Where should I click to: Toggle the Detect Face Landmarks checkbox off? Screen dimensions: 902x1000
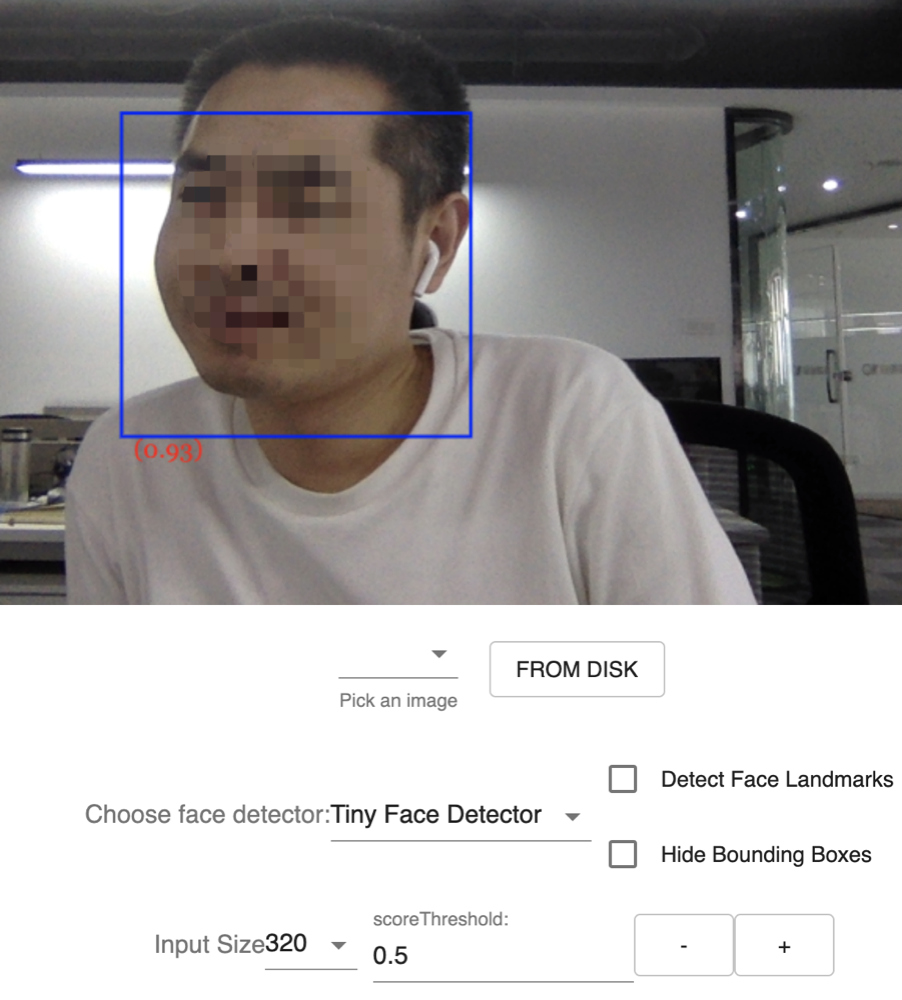click(622, 779)
